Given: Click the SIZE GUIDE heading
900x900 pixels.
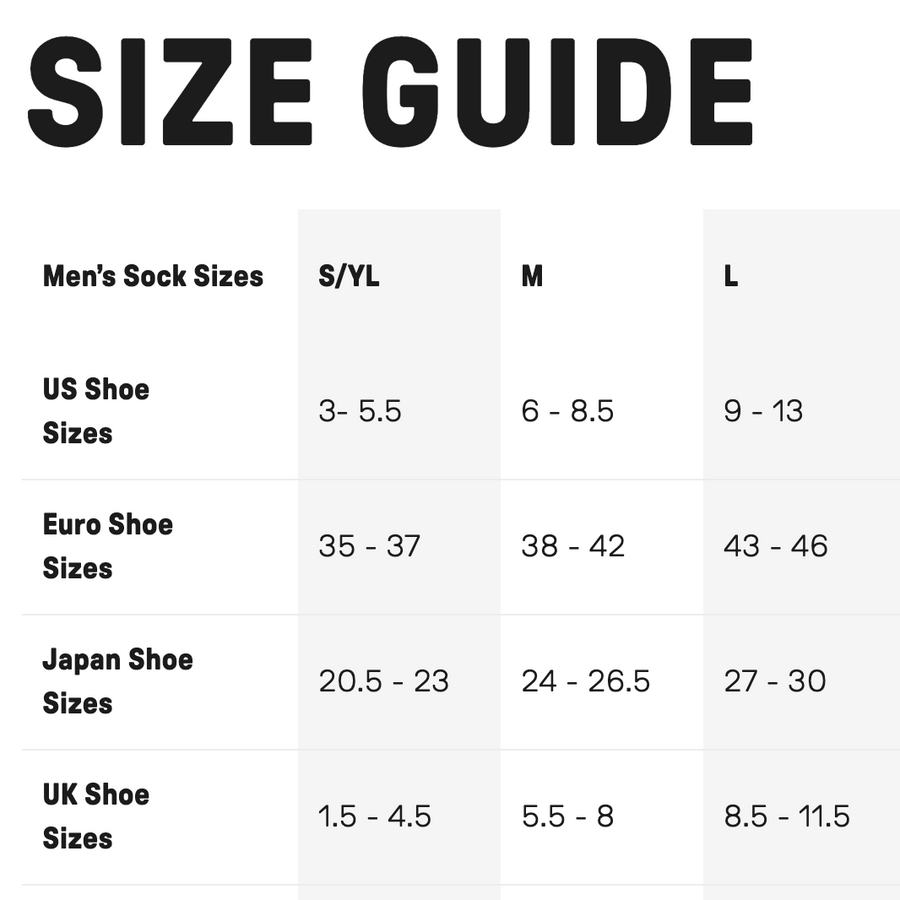Looking at the screenshot, I should coord(390,91).
